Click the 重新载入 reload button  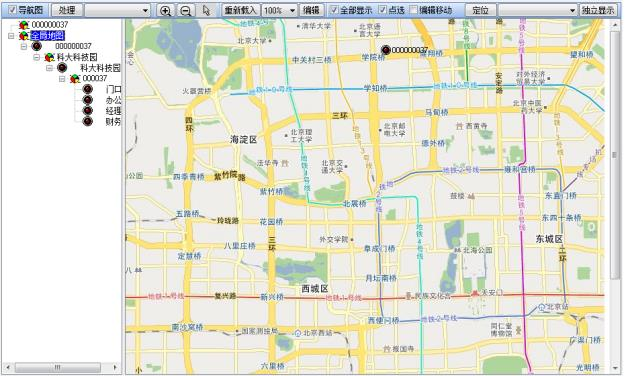(x=240, y=10)
